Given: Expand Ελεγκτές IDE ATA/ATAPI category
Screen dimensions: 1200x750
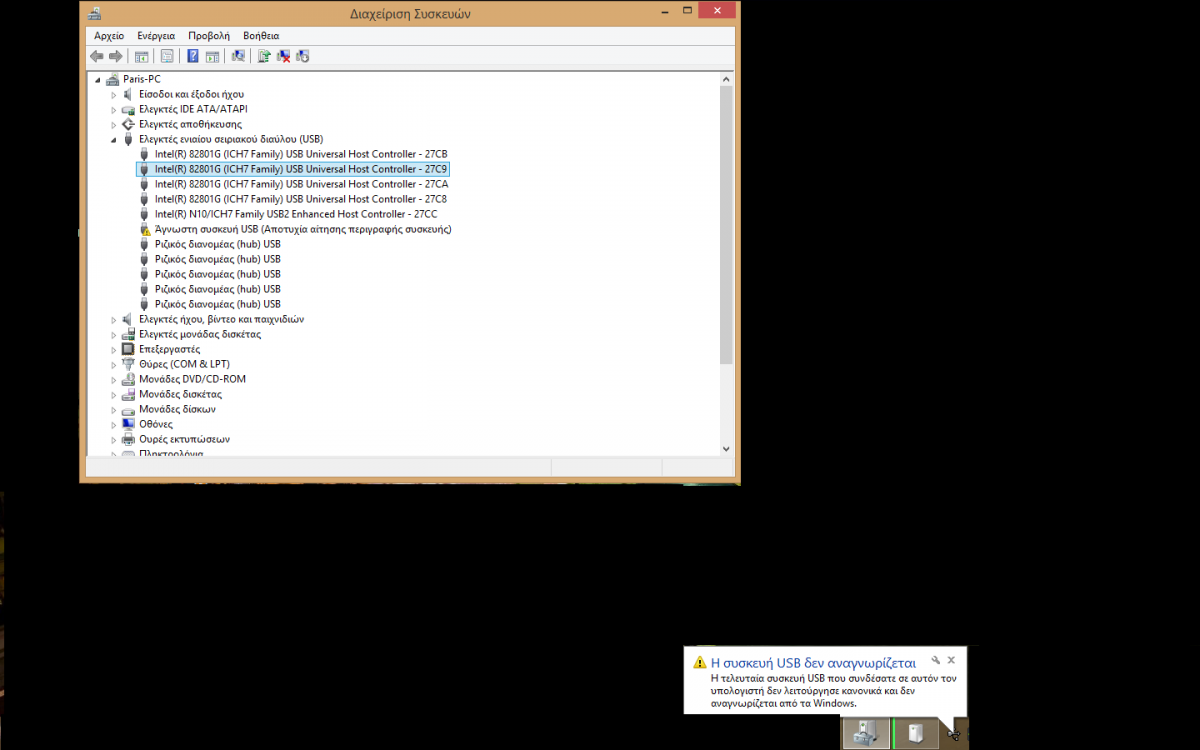Looking at the screenshot, I should click(x=113, y=109).
